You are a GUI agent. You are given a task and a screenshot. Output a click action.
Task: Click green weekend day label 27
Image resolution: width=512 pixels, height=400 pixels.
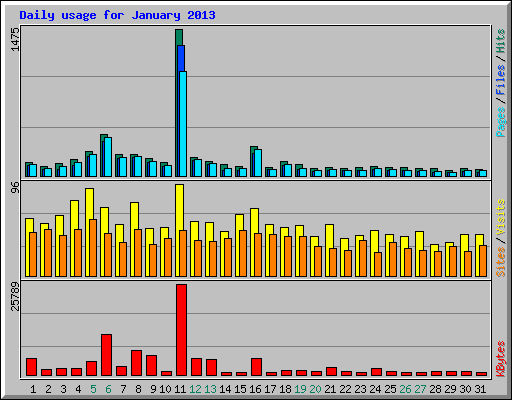420,389
